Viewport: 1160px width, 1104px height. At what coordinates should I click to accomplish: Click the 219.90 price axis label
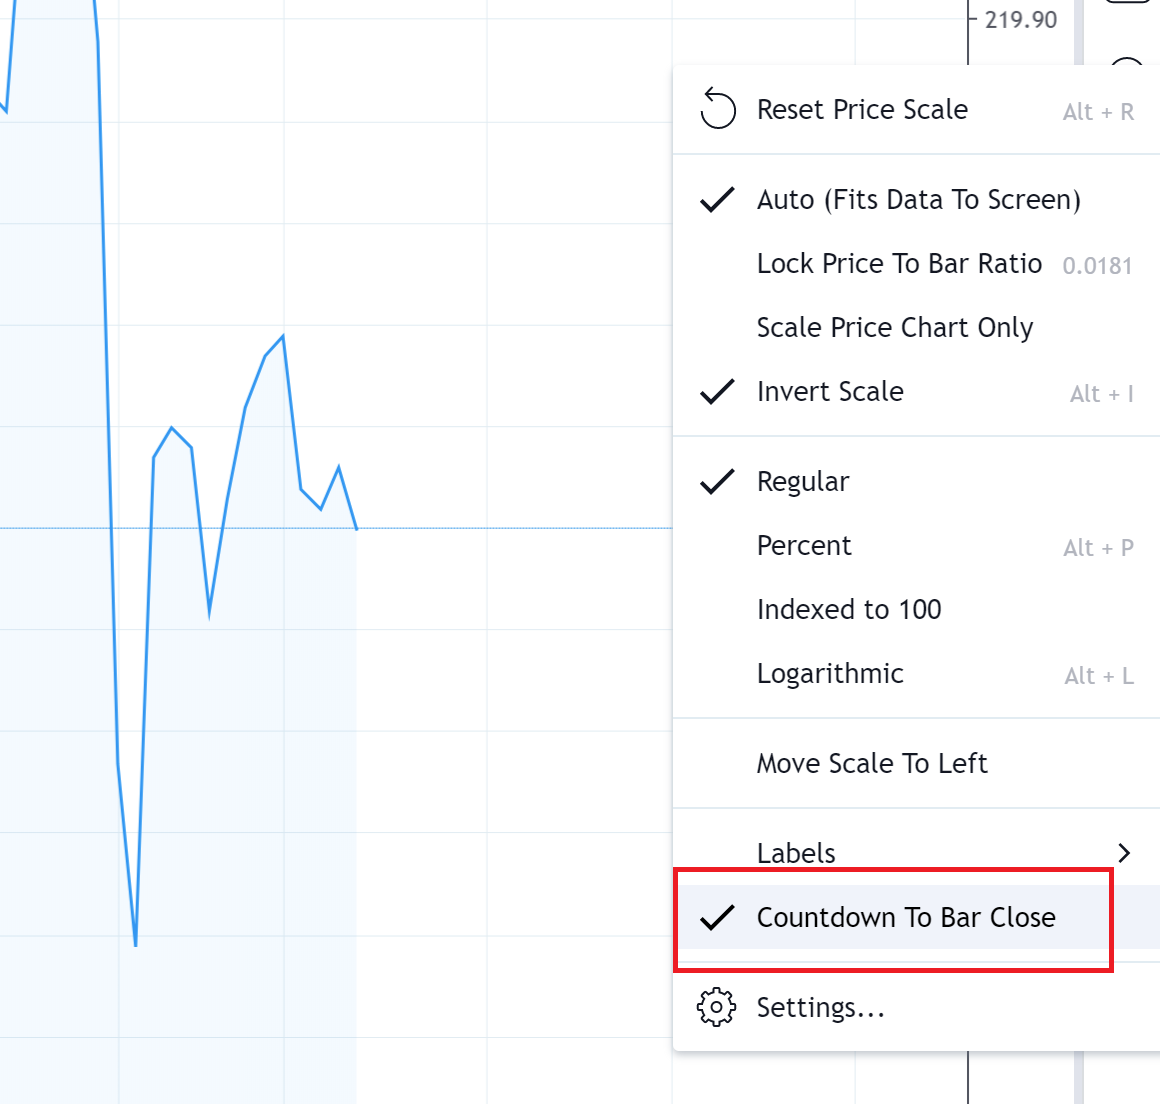(x=1021, y=19)
